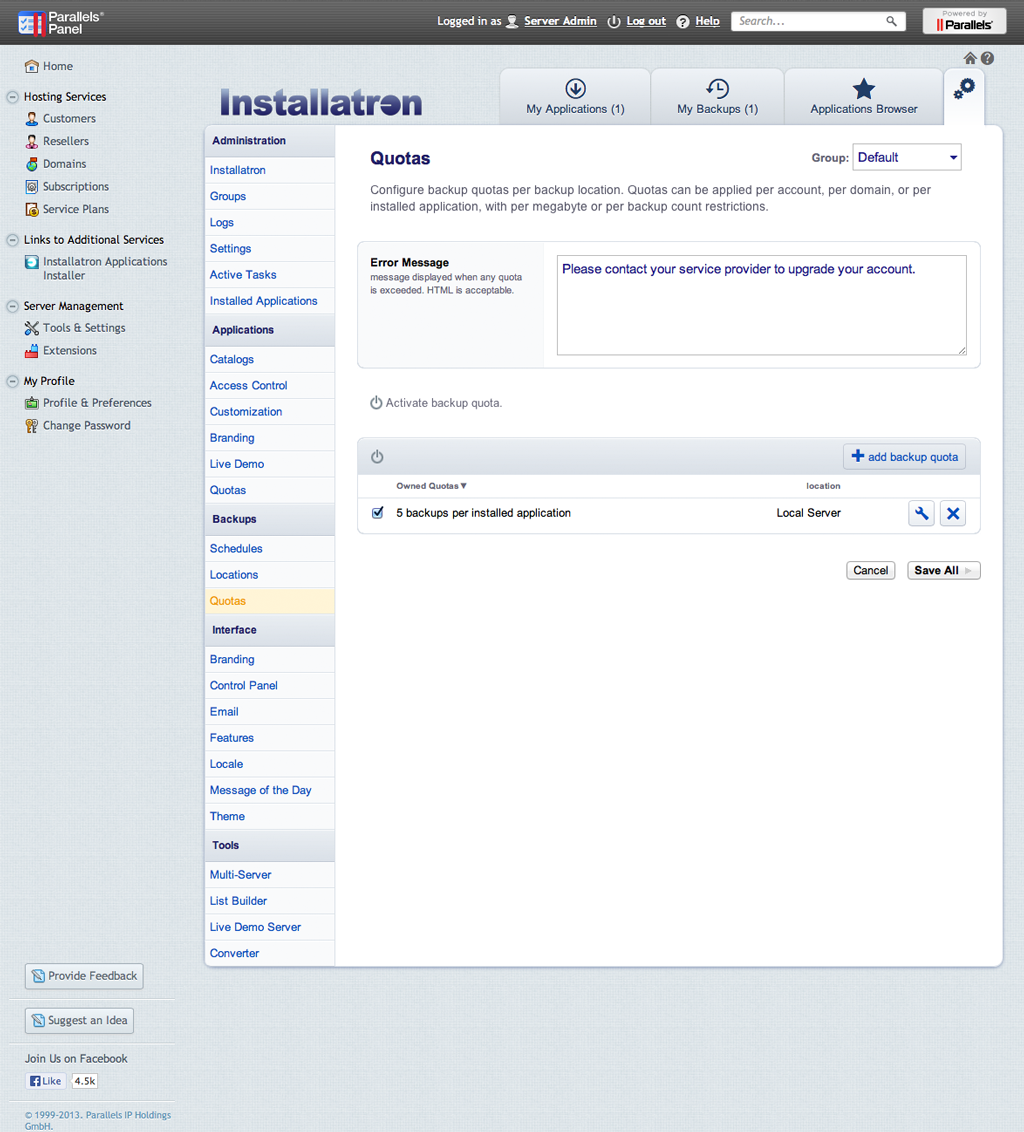This screenshot has width=1024, height=1132.
Task: Sort by Owned Quotas column arrow
Action: (464, 486)
